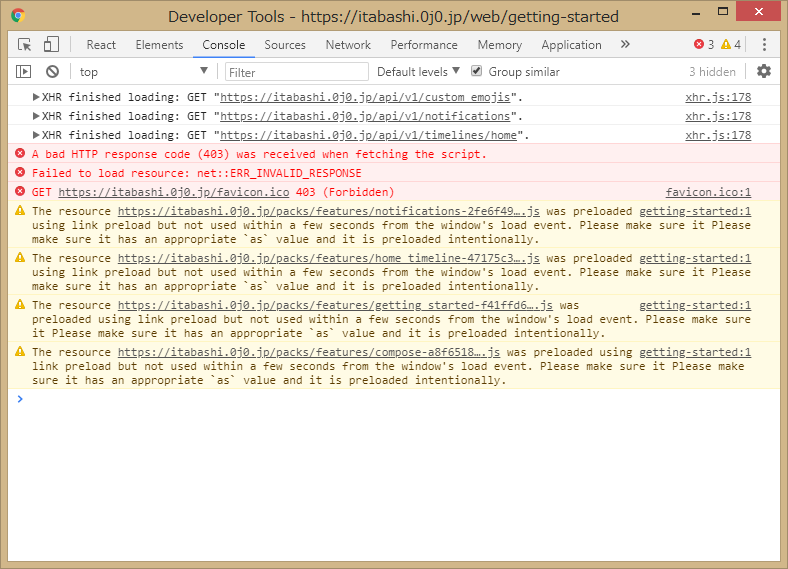Show the console sidebar panel
The height and width of the screenshot is (569, 788).
24,72
